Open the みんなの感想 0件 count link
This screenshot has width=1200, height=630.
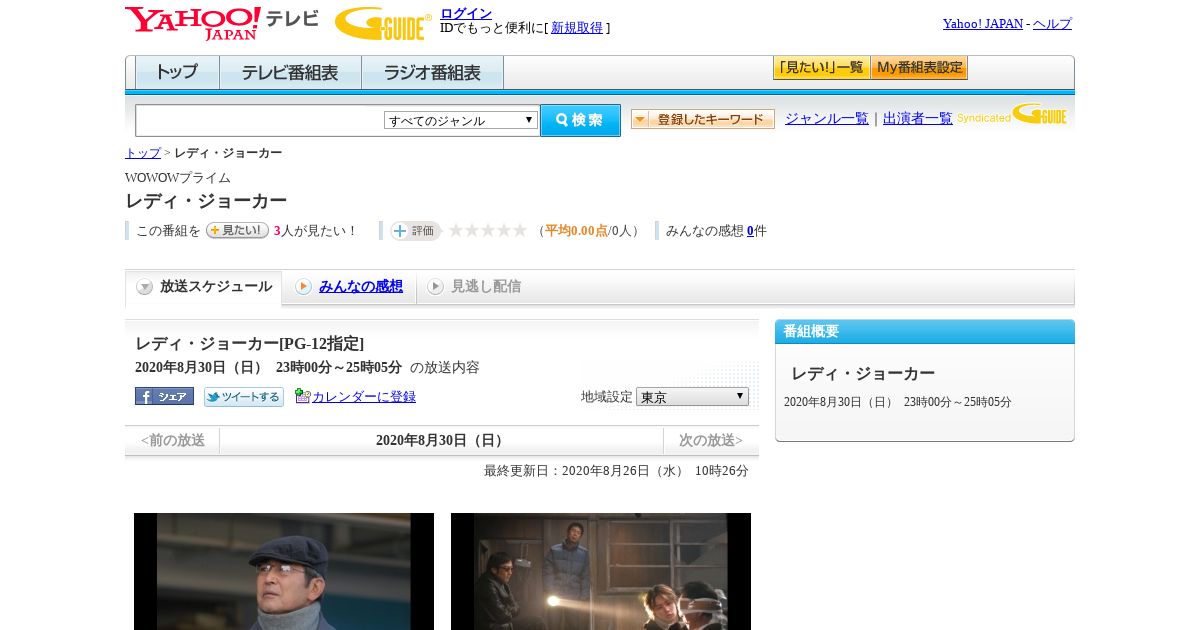(x=750, y=231)
